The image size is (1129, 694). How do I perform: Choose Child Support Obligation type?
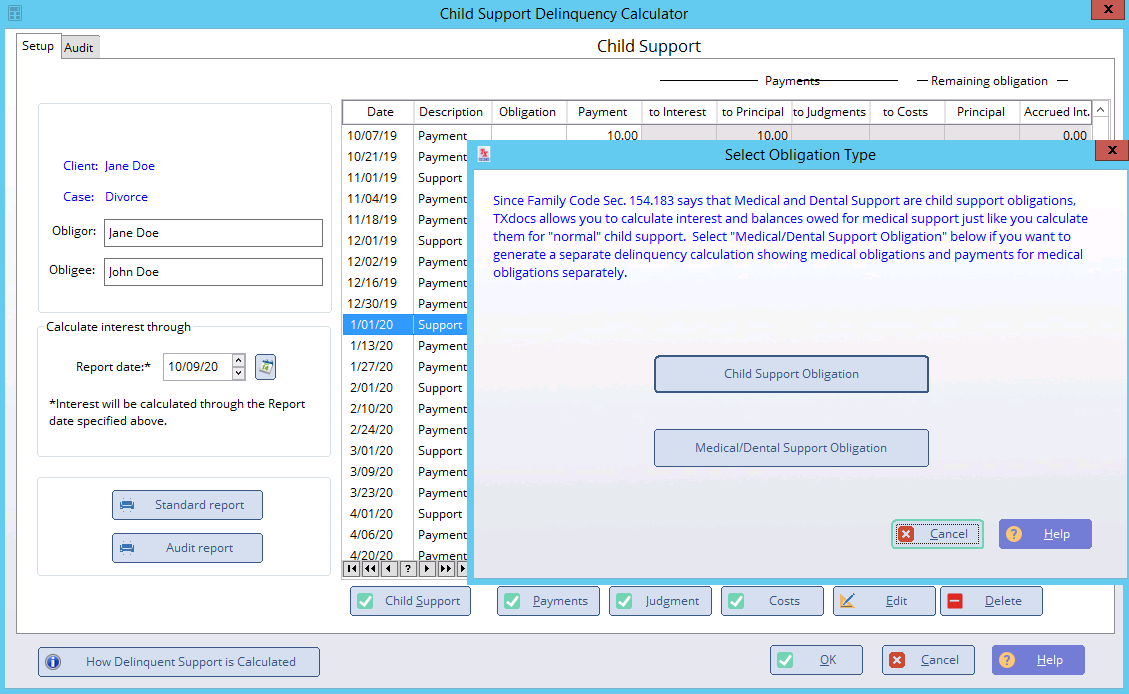tap(791, 374)
